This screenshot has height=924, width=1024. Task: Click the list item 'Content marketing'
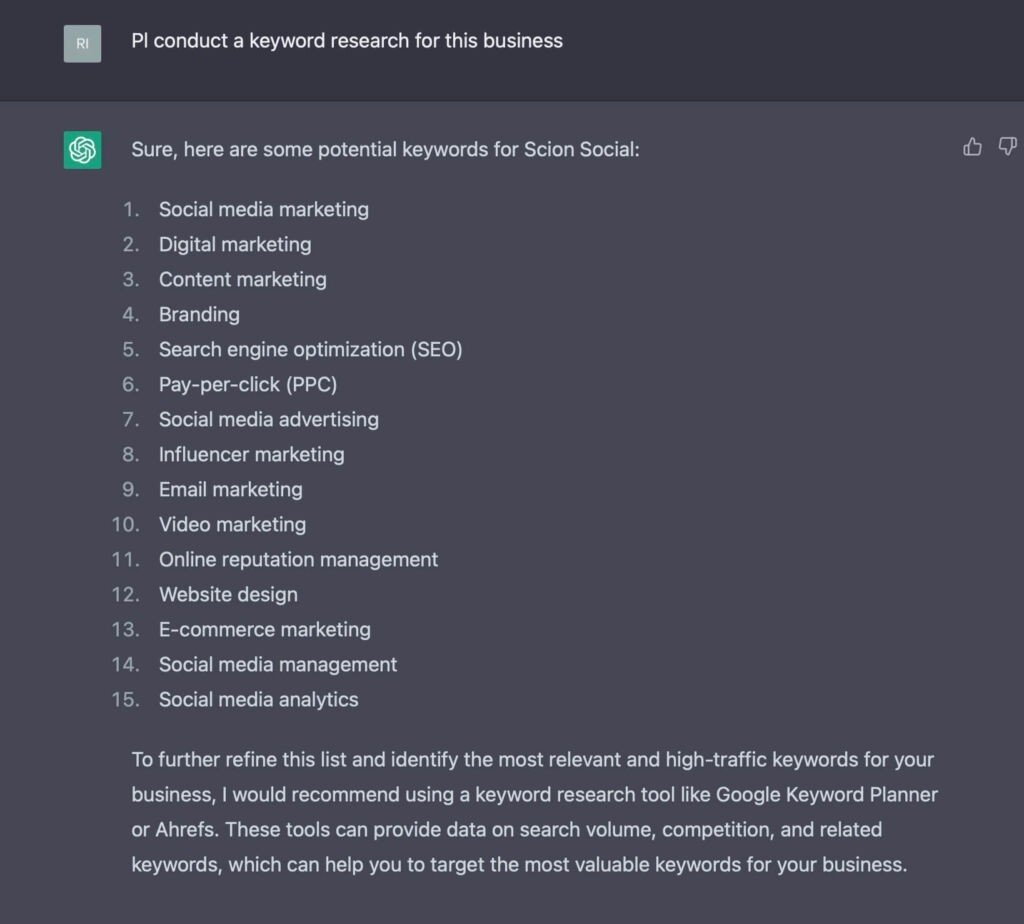(243, 279)
